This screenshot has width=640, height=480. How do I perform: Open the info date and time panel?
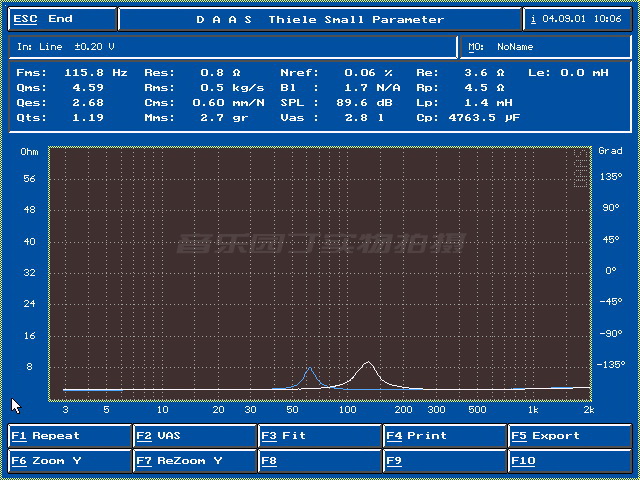pyautogui.click(x=577, y=19)
